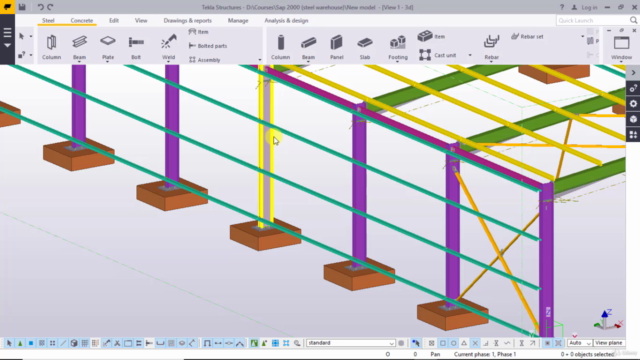This screenshot has width=640, height=360.
Task: Open the help question mark
Action: 562,7
